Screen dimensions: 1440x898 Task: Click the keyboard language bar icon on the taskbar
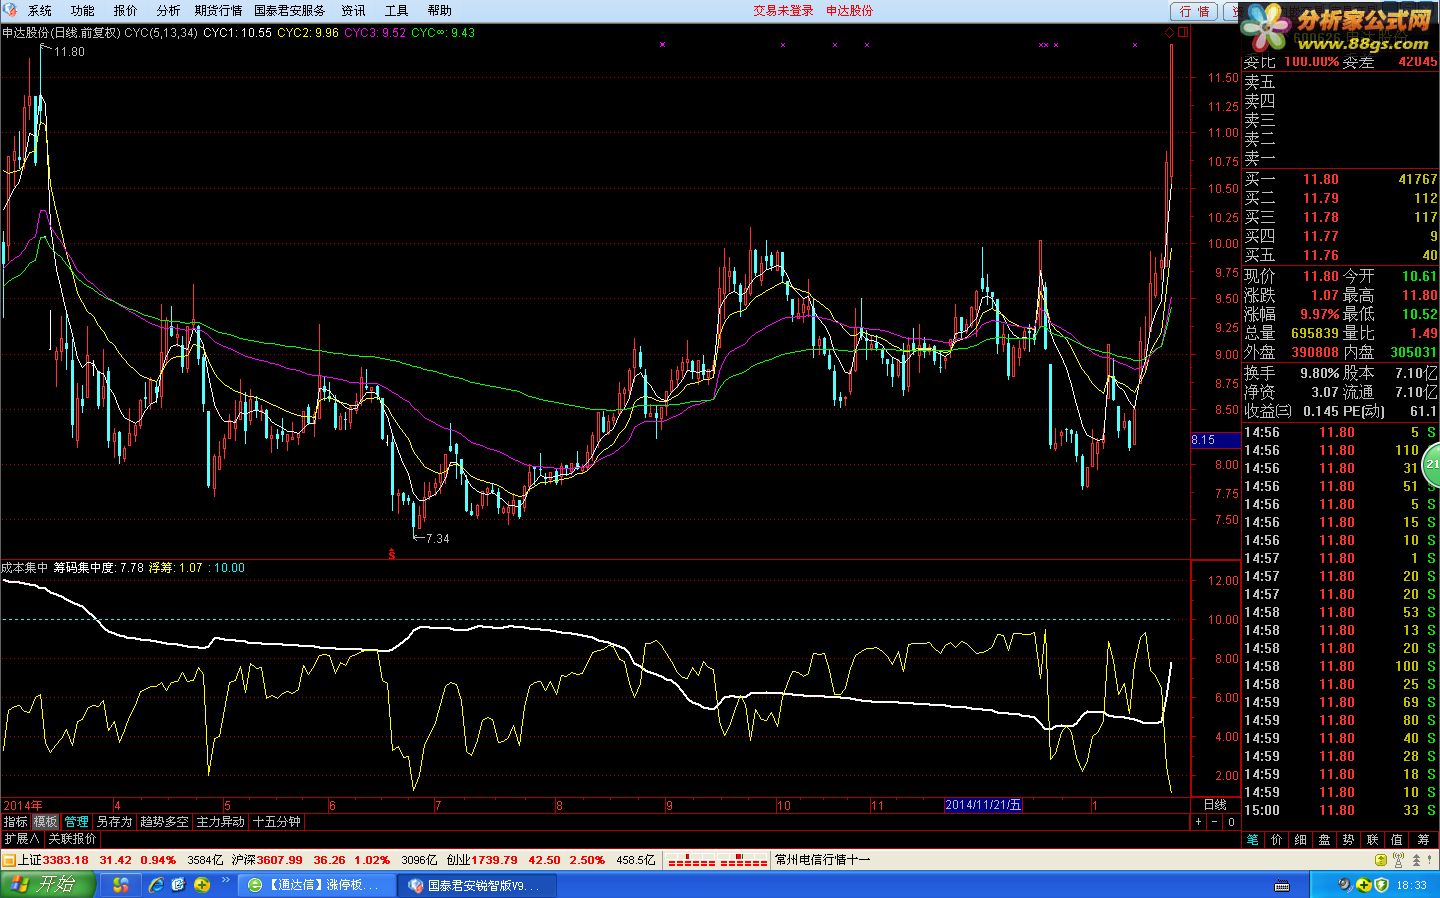(1282, 886)
